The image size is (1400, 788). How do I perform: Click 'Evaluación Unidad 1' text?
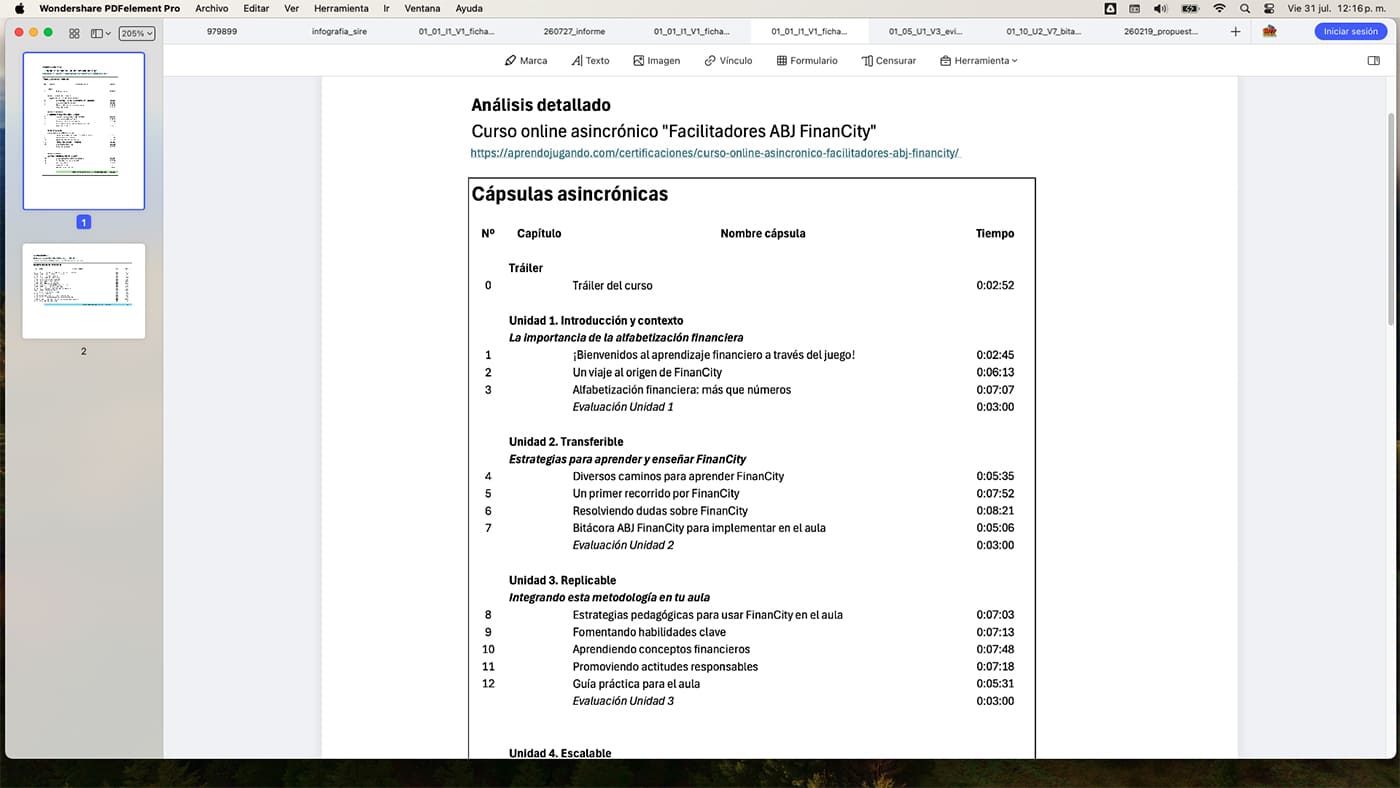point(623,407)
